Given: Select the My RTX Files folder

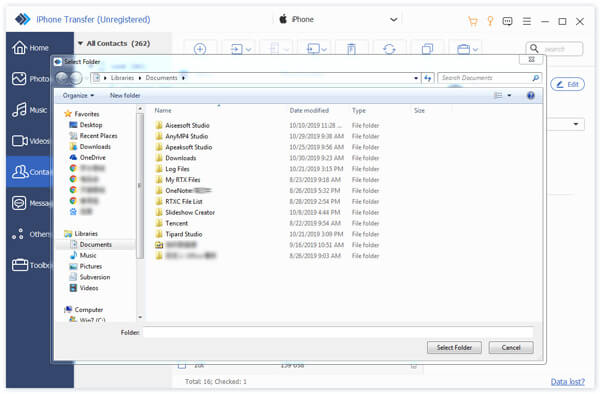Looking at the screenshot, I should click(183, 179).
